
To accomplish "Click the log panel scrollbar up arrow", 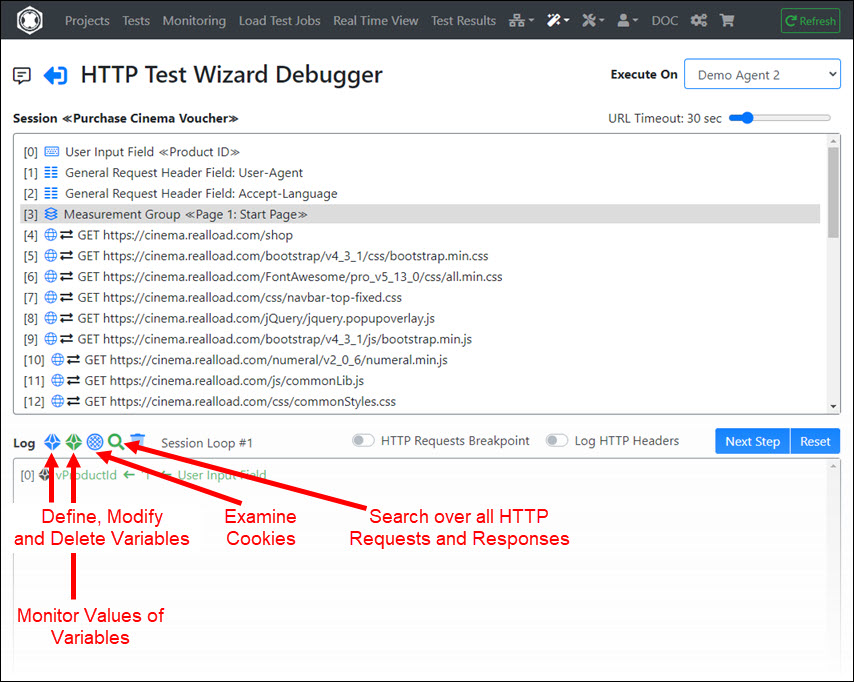I will 833,466.
